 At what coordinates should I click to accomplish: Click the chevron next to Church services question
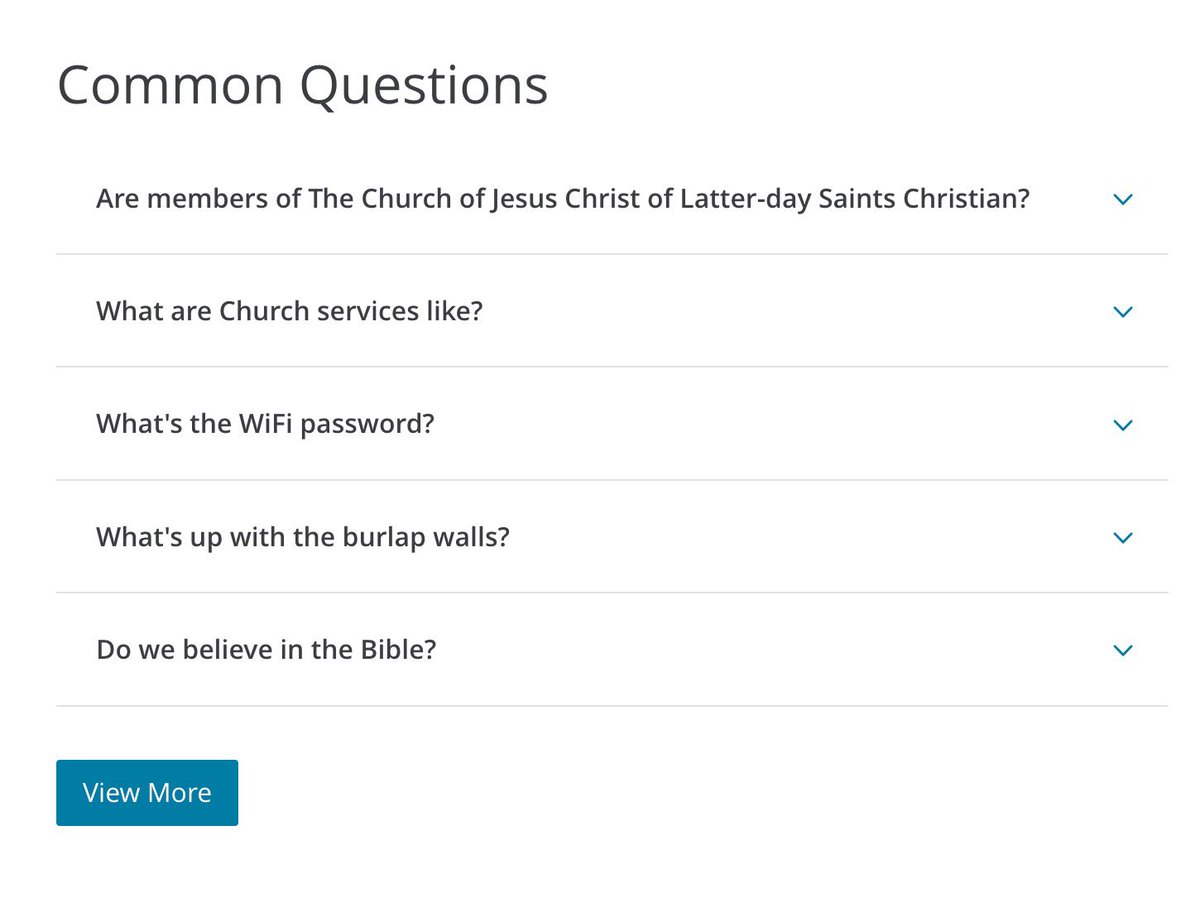(1122, 312)
